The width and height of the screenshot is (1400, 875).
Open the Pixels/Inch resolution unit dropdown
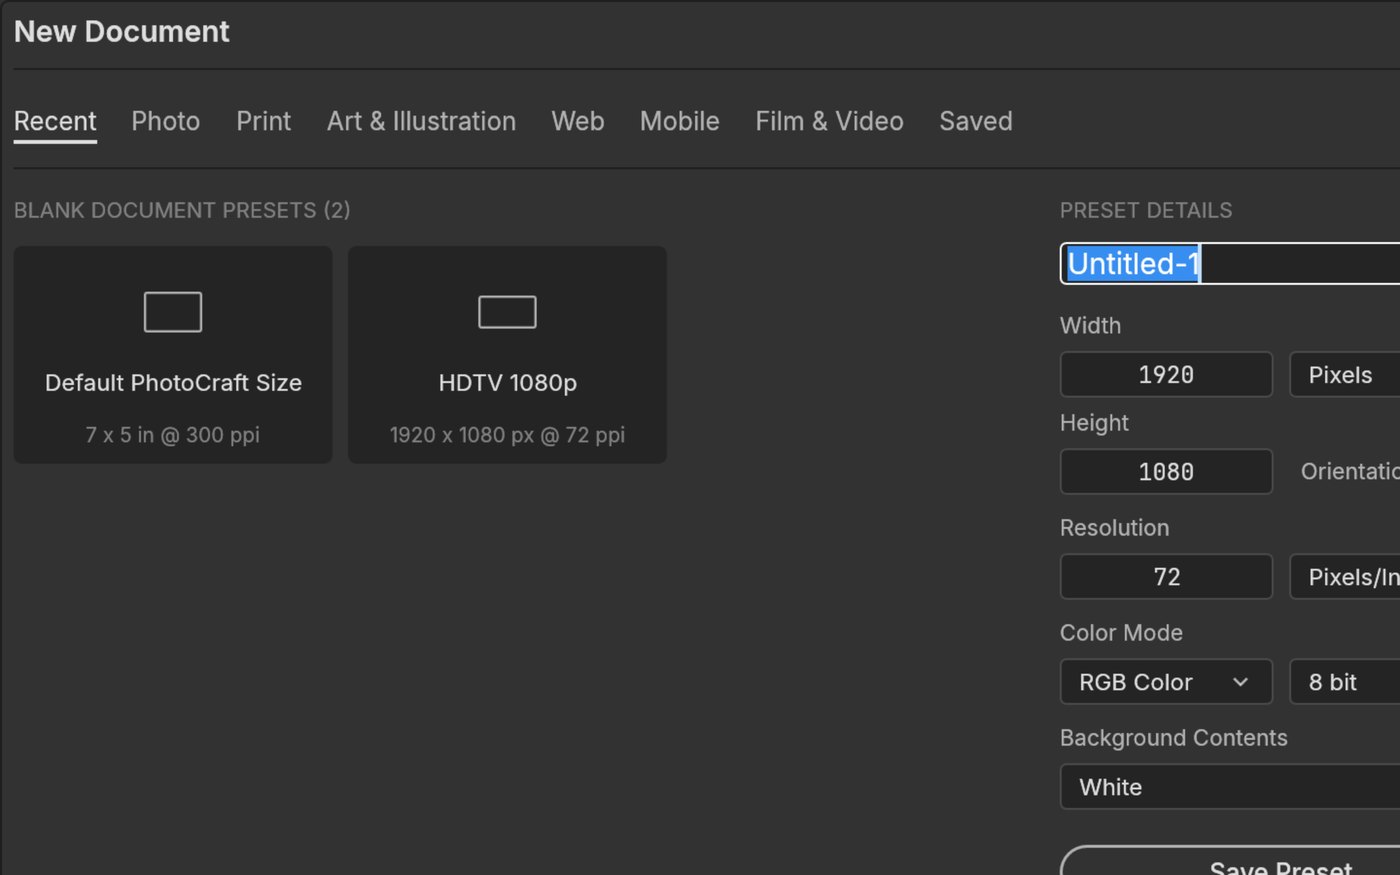tap(1345, 576)
